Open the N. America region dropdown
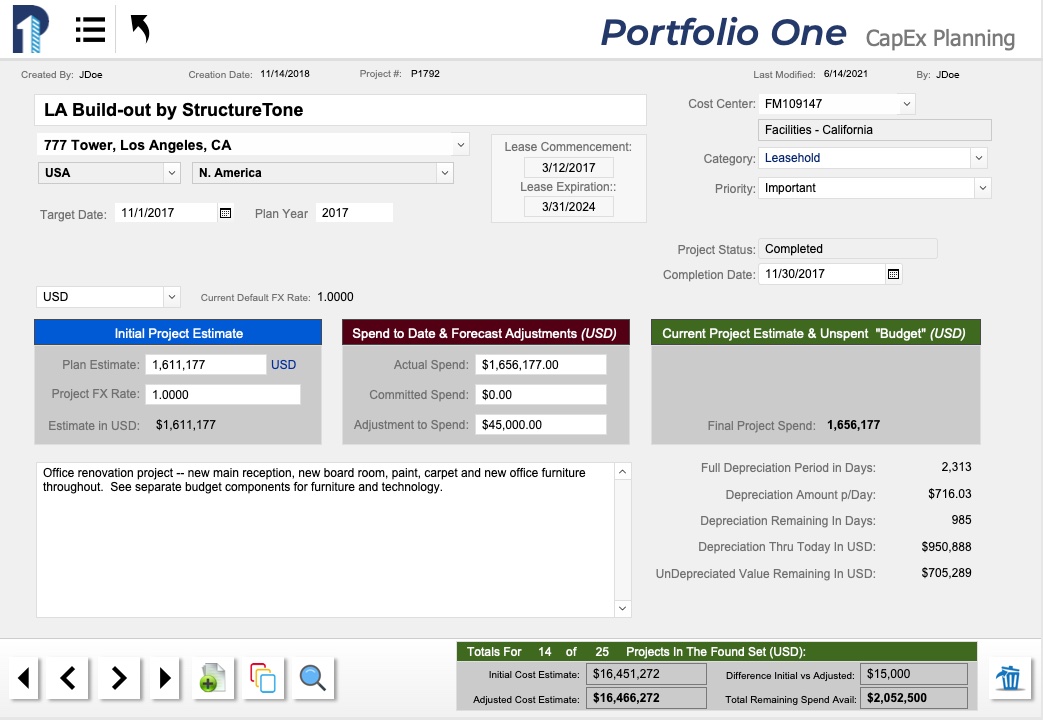Viewport: 1043px width, 720px height. (445, 173)
